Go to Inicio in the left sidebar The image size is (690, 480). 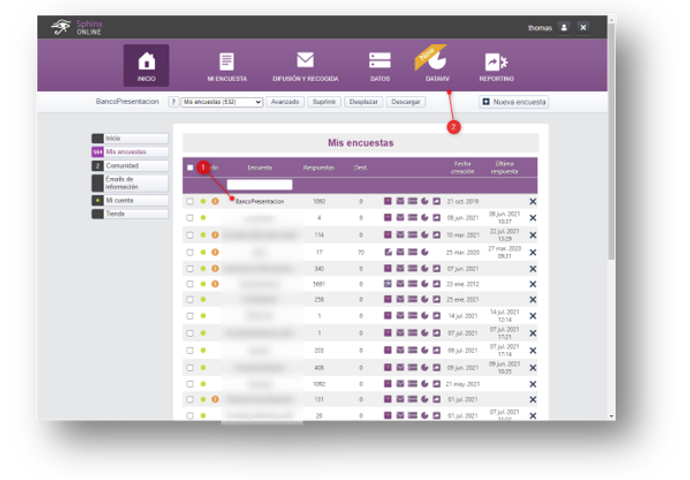coord(130,138)
